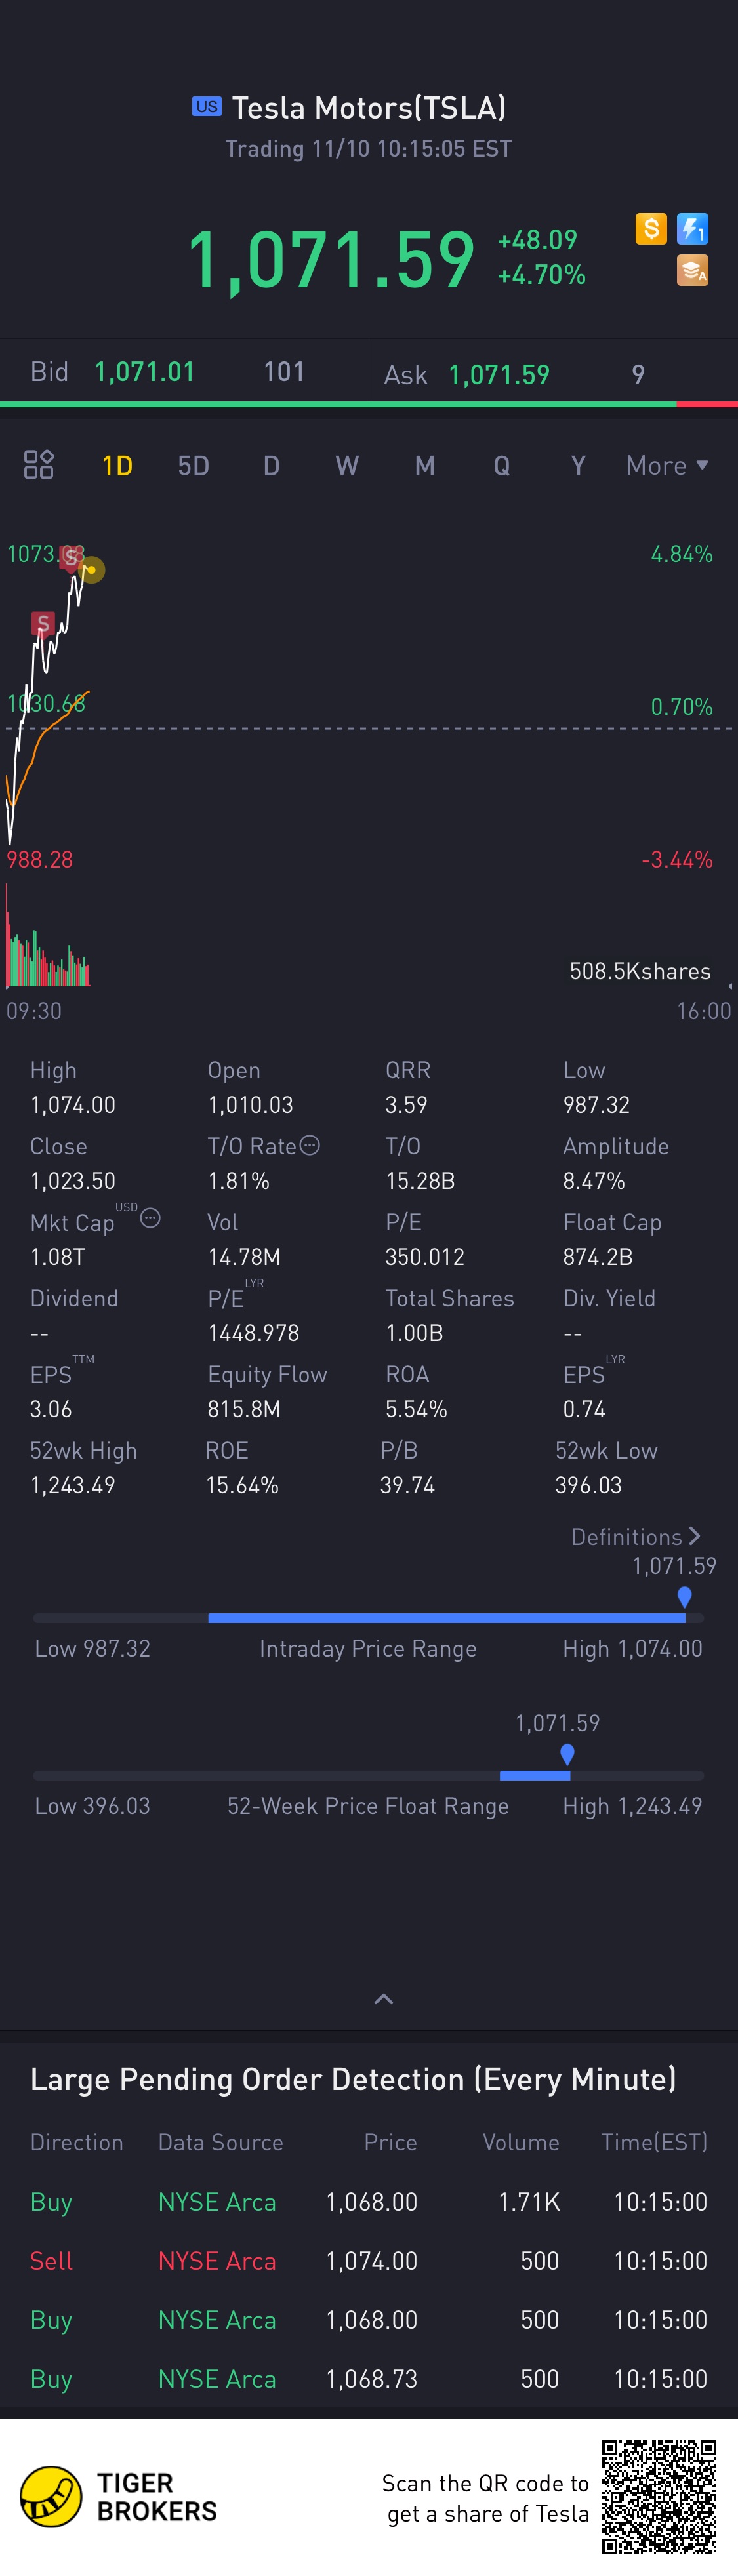
Task: Tap the orange layers icon beside the price
Action: point(692,270)
